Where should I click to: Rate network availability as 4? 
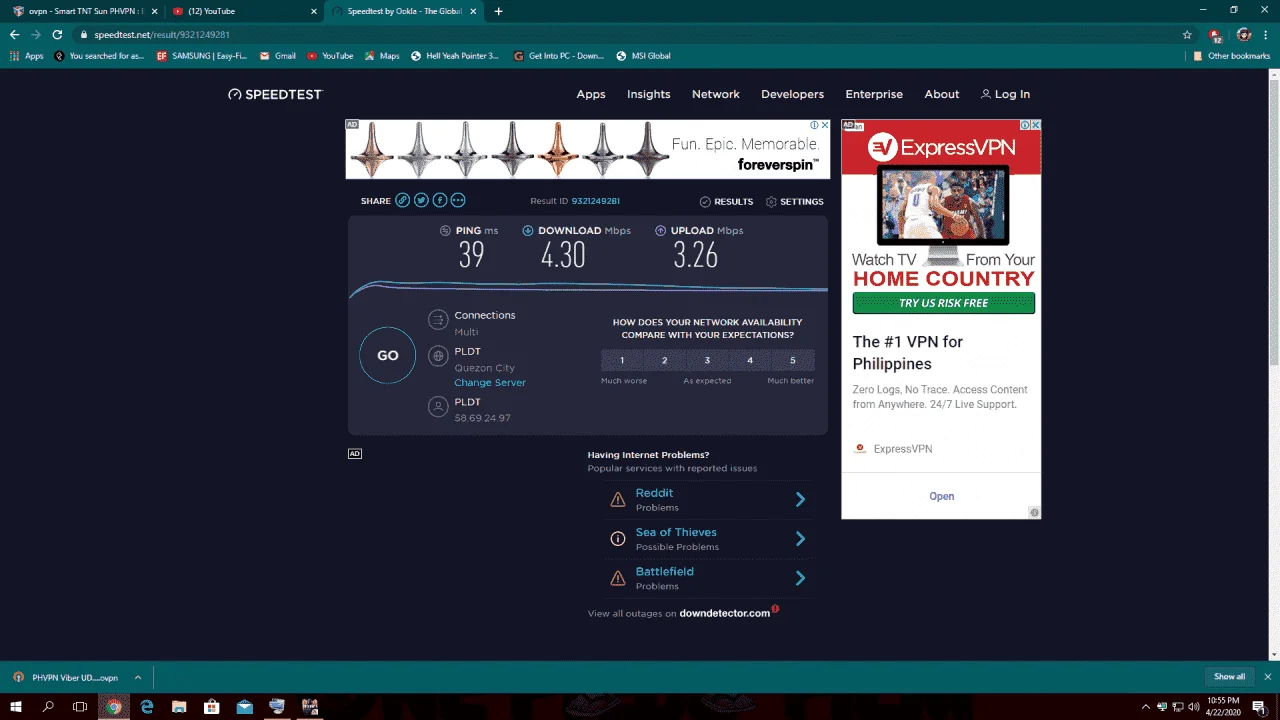pyautogui.click(x=750, y=360)
